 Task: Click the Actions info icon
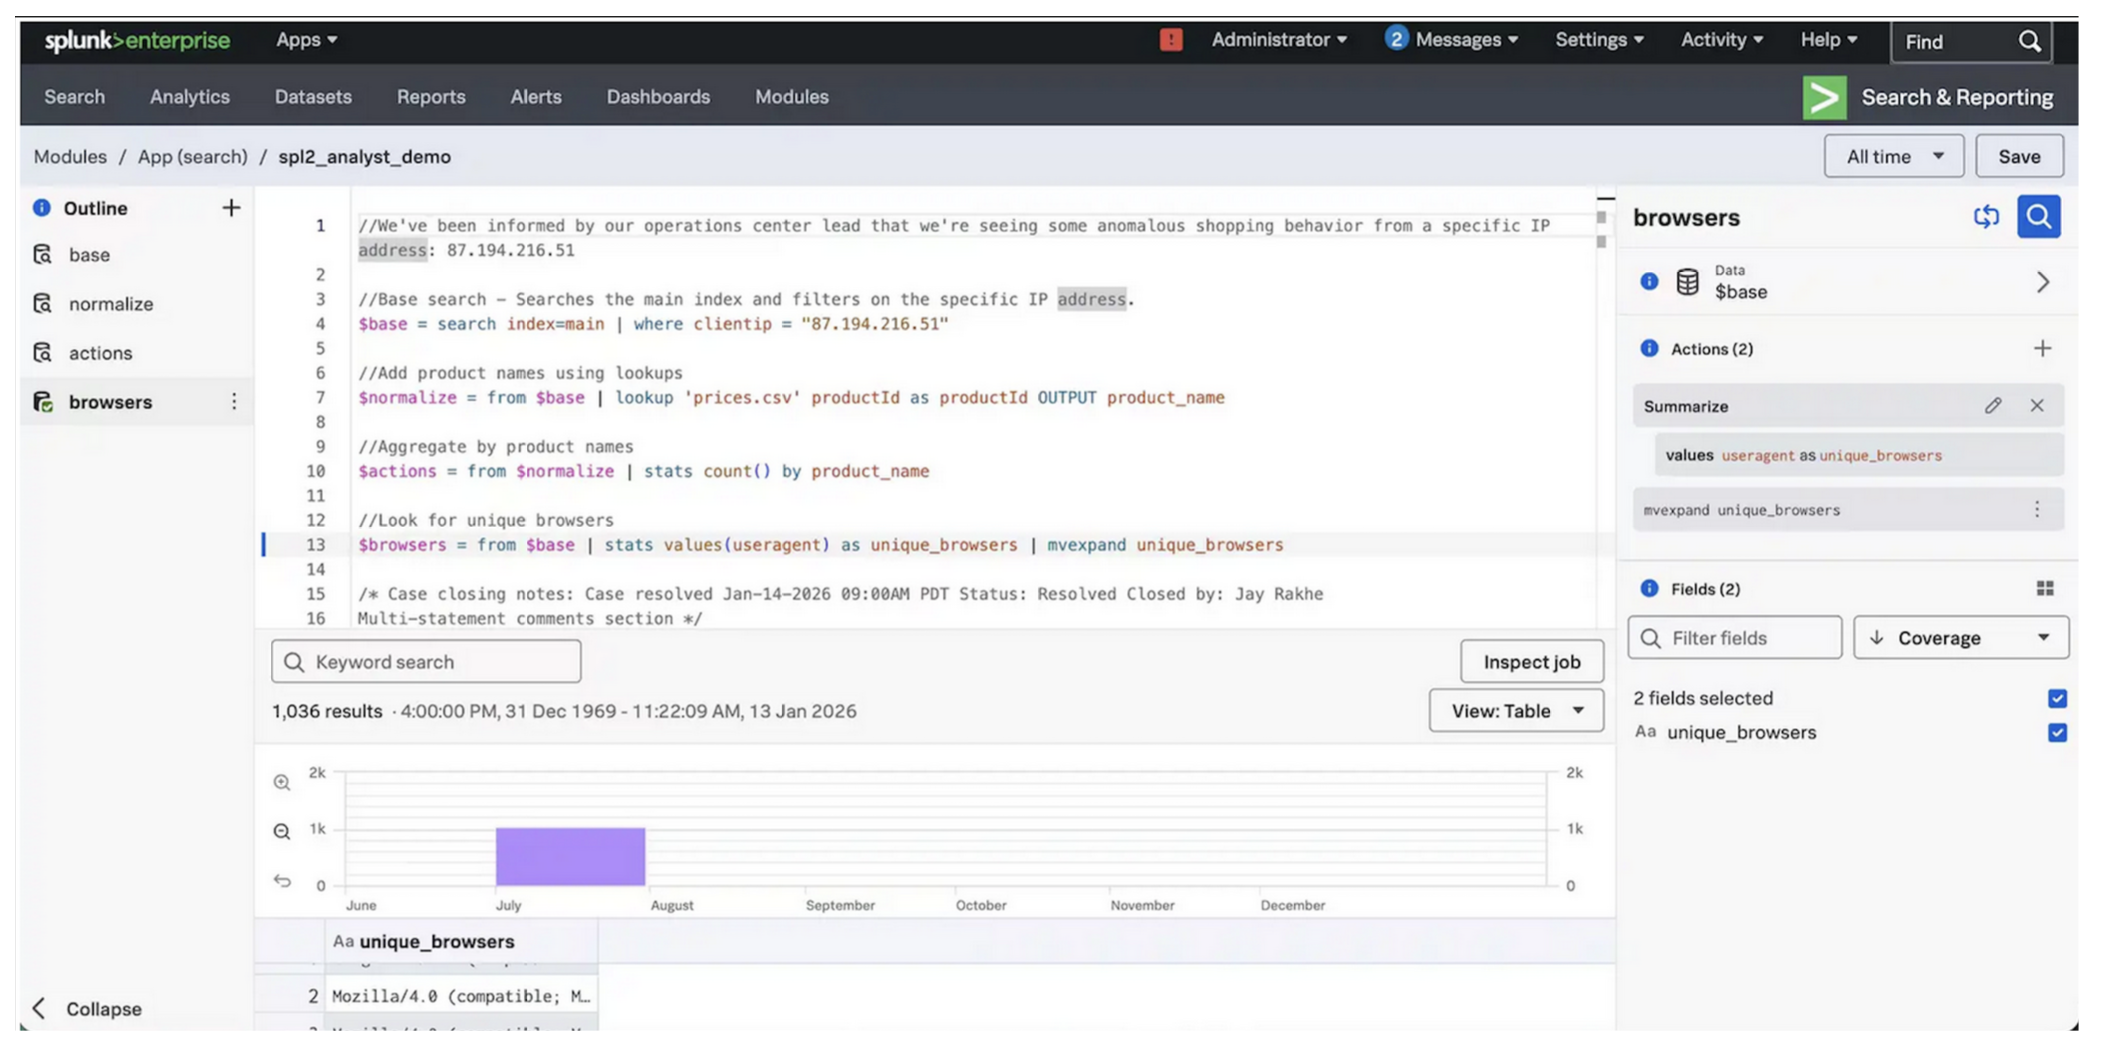pos(1649,348)
